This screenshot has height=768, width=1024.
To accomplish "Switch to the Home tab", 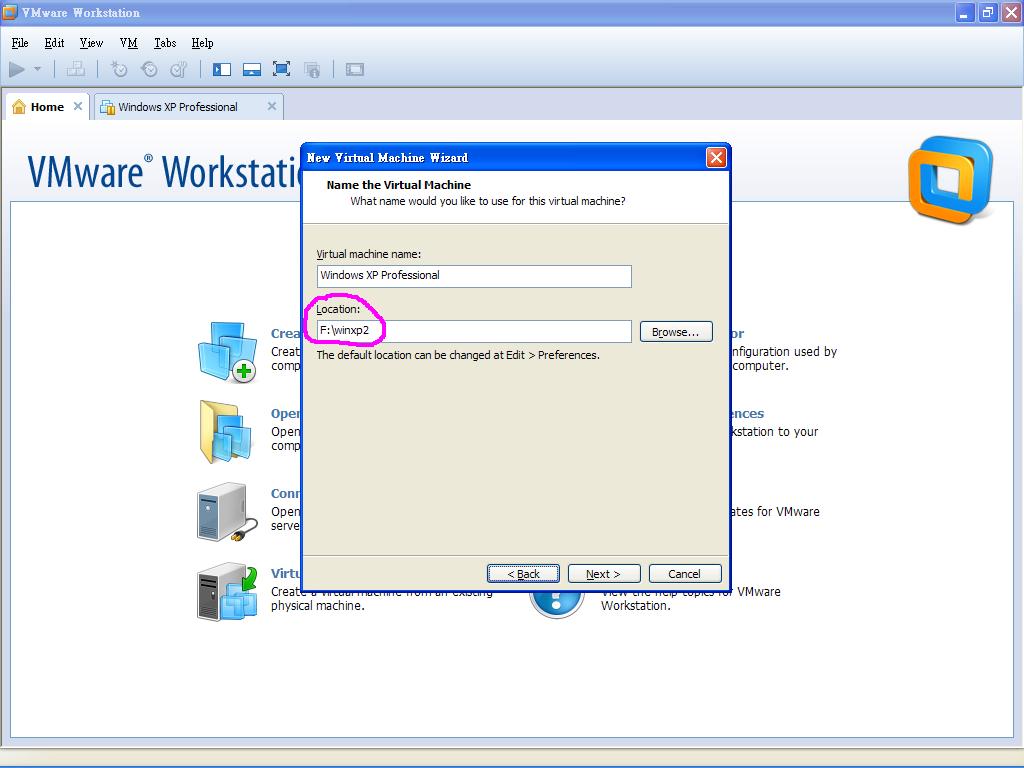I will click(48, 107).
